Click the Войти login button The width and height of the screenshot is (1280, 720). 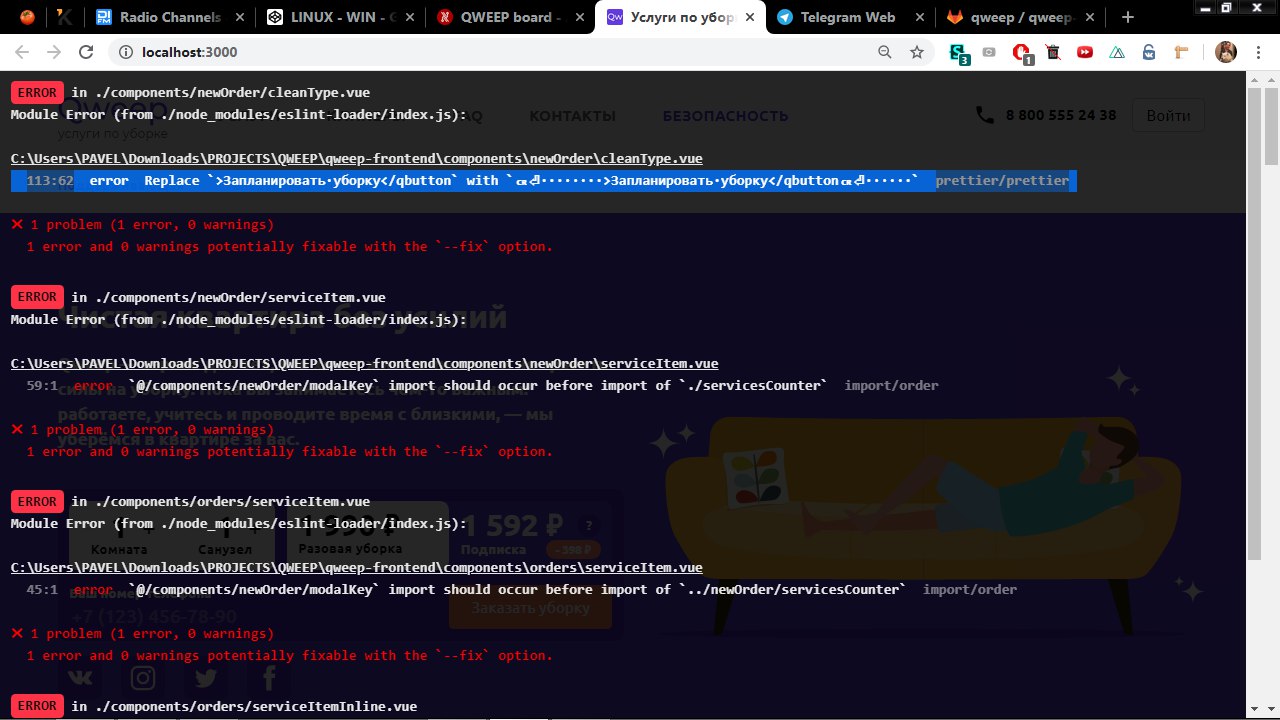1168,116
